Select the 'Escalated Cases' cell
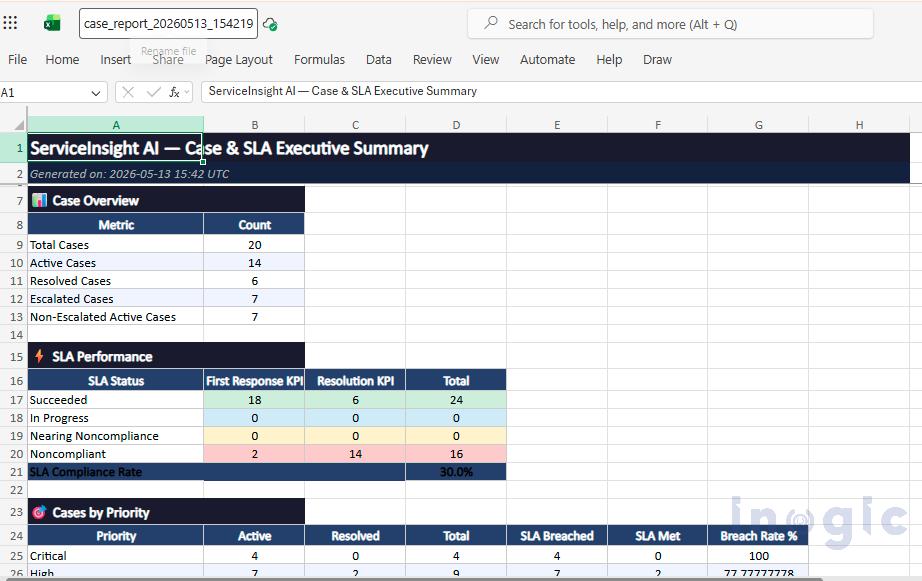Viewport: 922px width, 581px height. coord(116,299)
